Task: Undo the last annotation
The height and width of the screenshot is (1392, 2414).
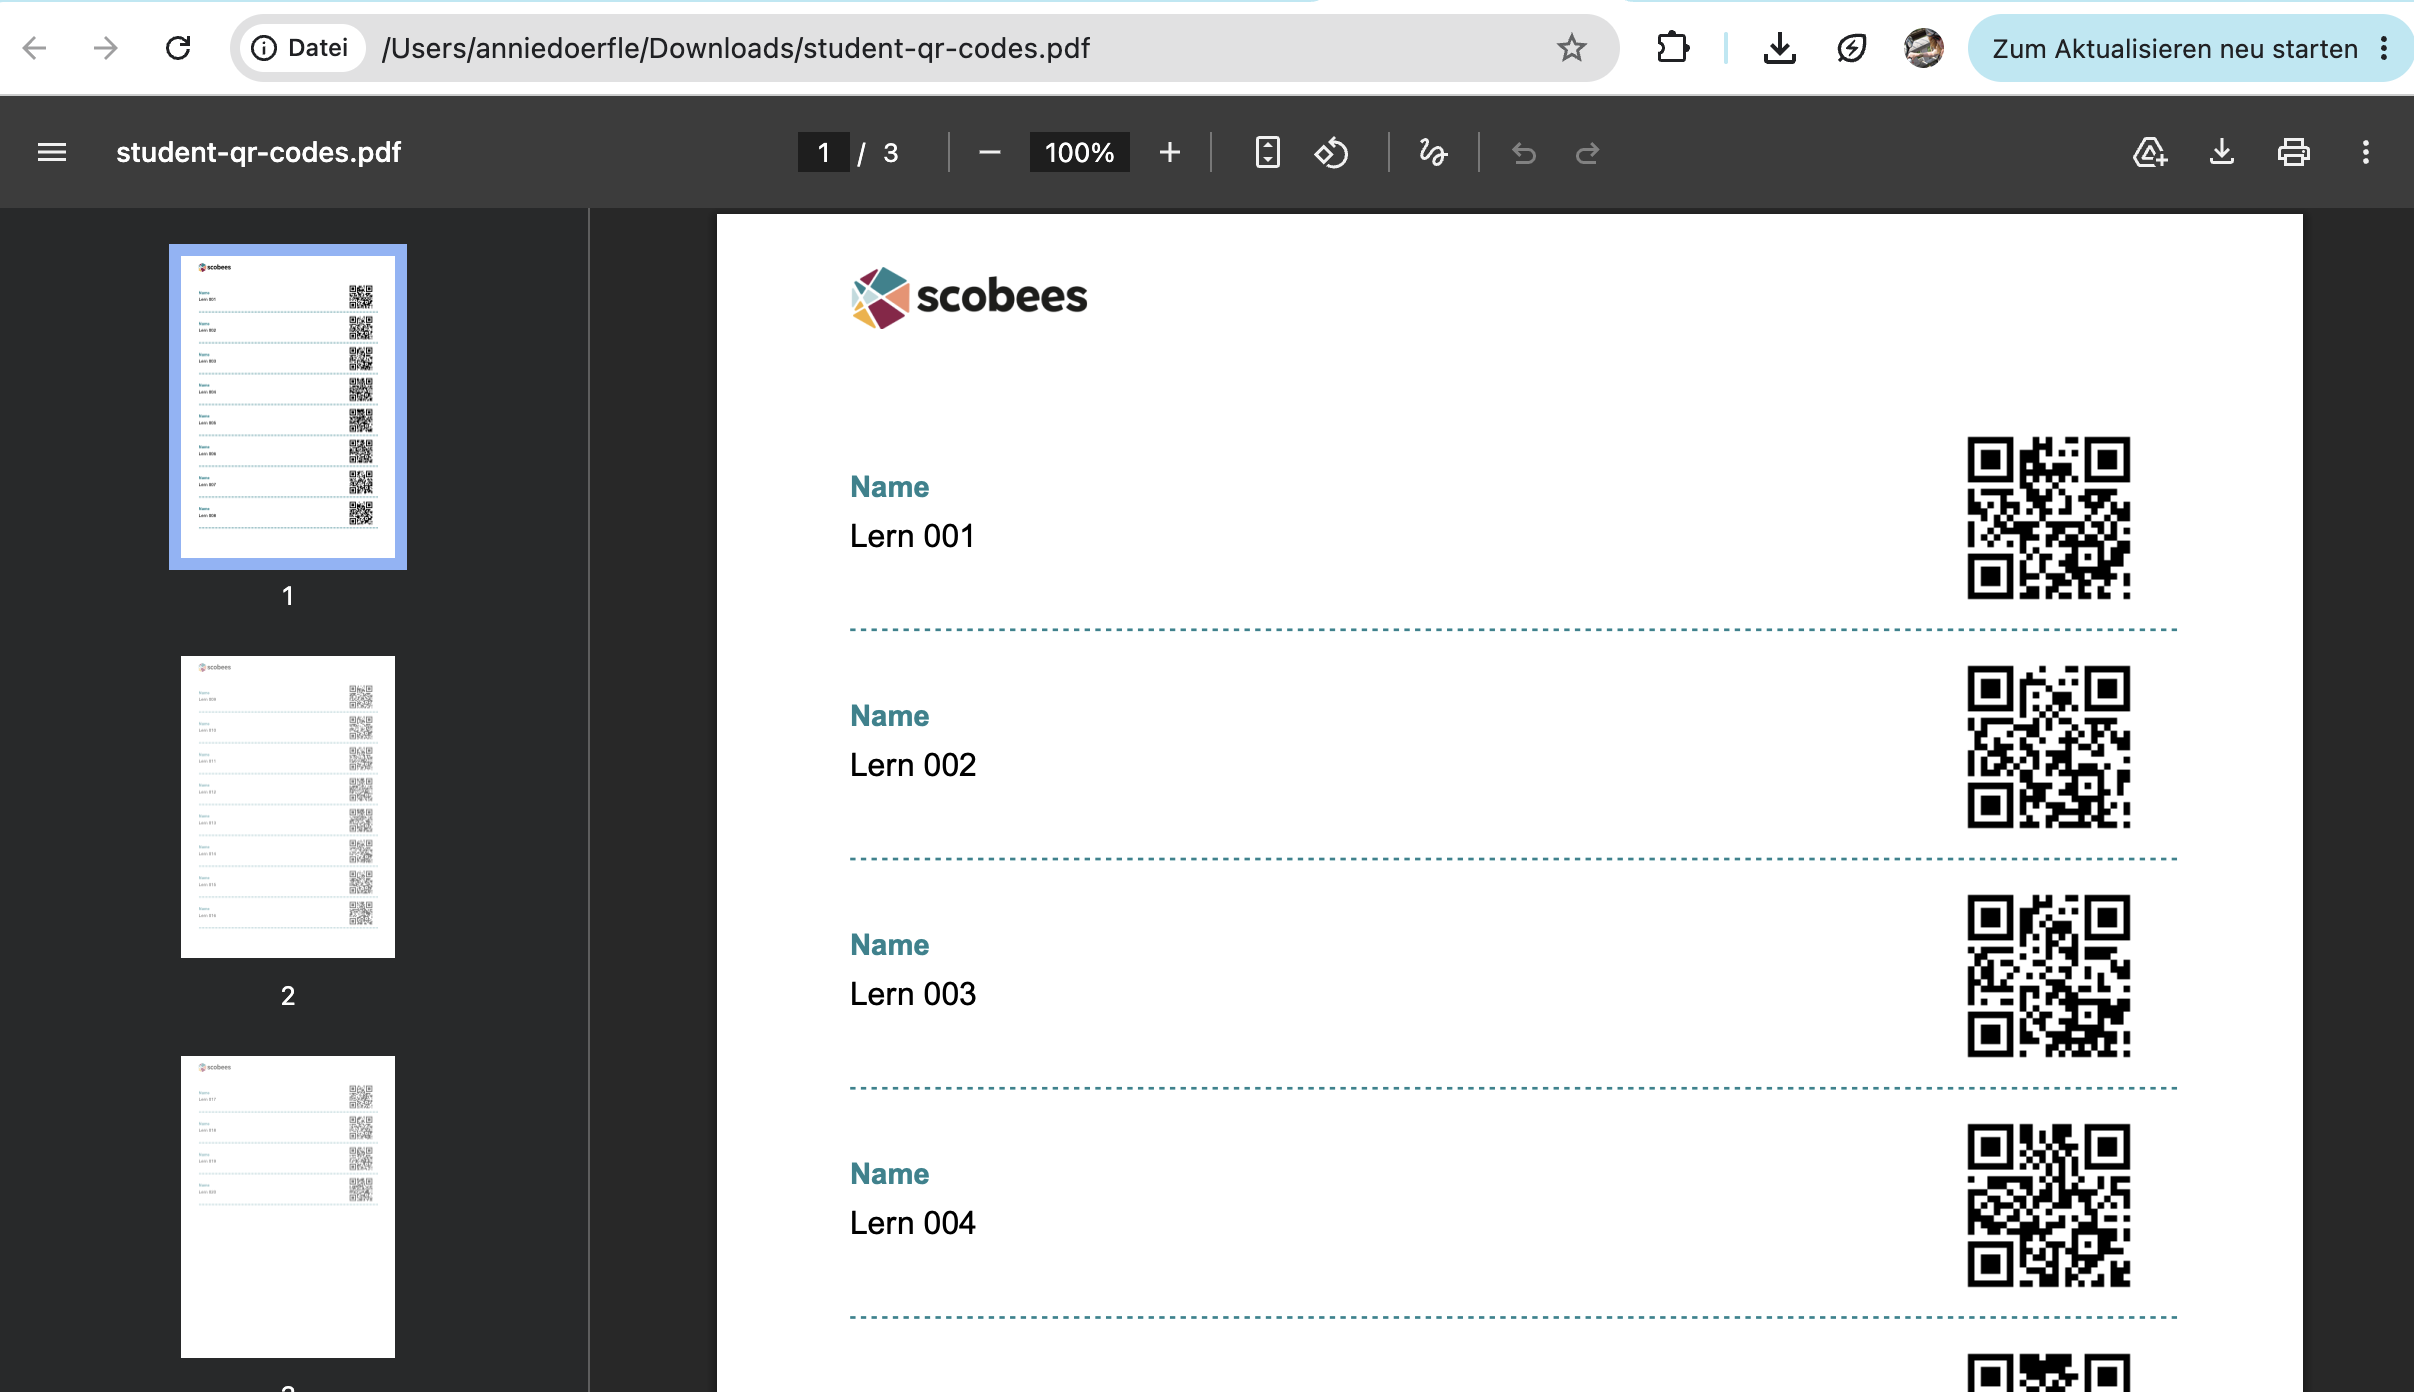Action: coord(1524,152)
